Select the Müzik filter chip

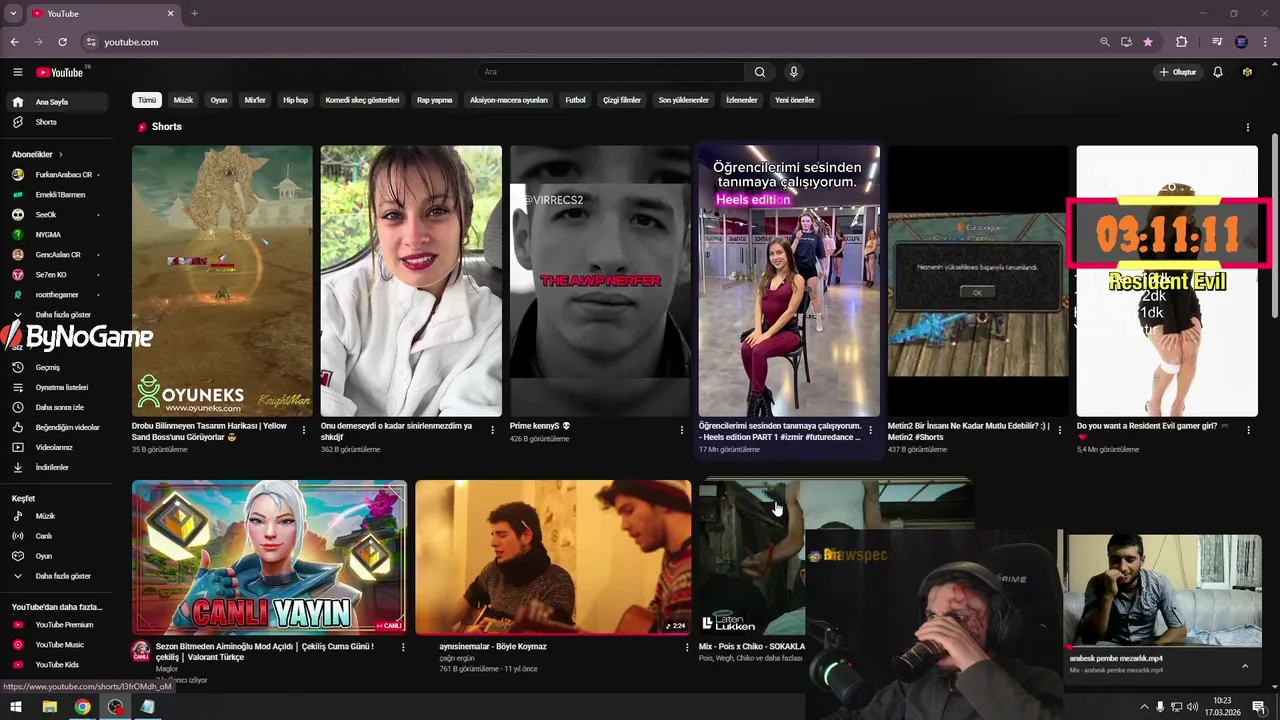[183, 100]
